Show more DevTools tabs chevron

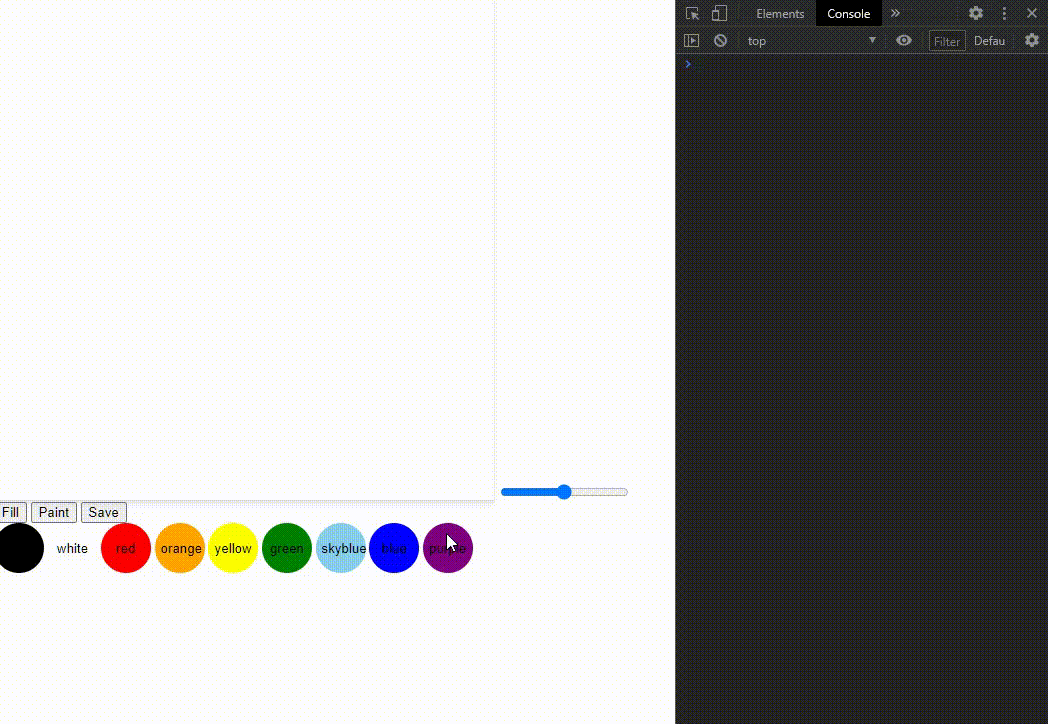pos(896,13)
